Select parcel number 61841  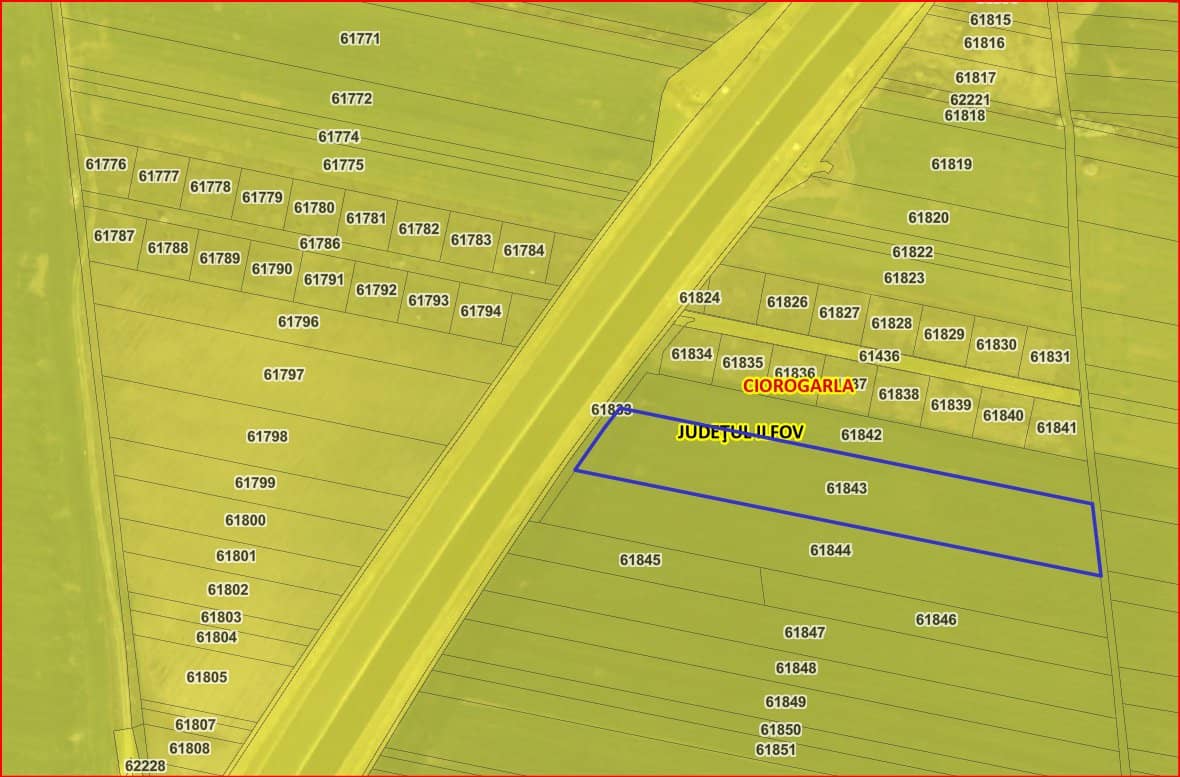coord(1057,428)
